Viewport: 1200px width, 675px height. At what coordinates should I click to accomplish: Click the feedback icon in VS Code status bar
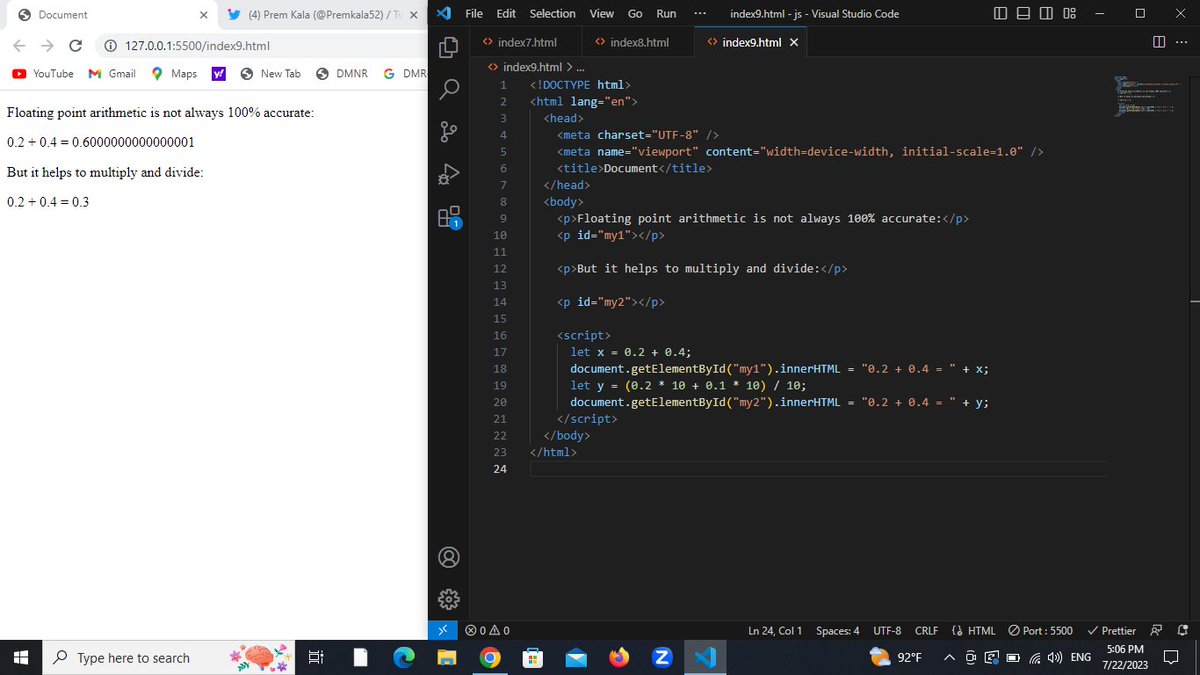(1157, 630)
